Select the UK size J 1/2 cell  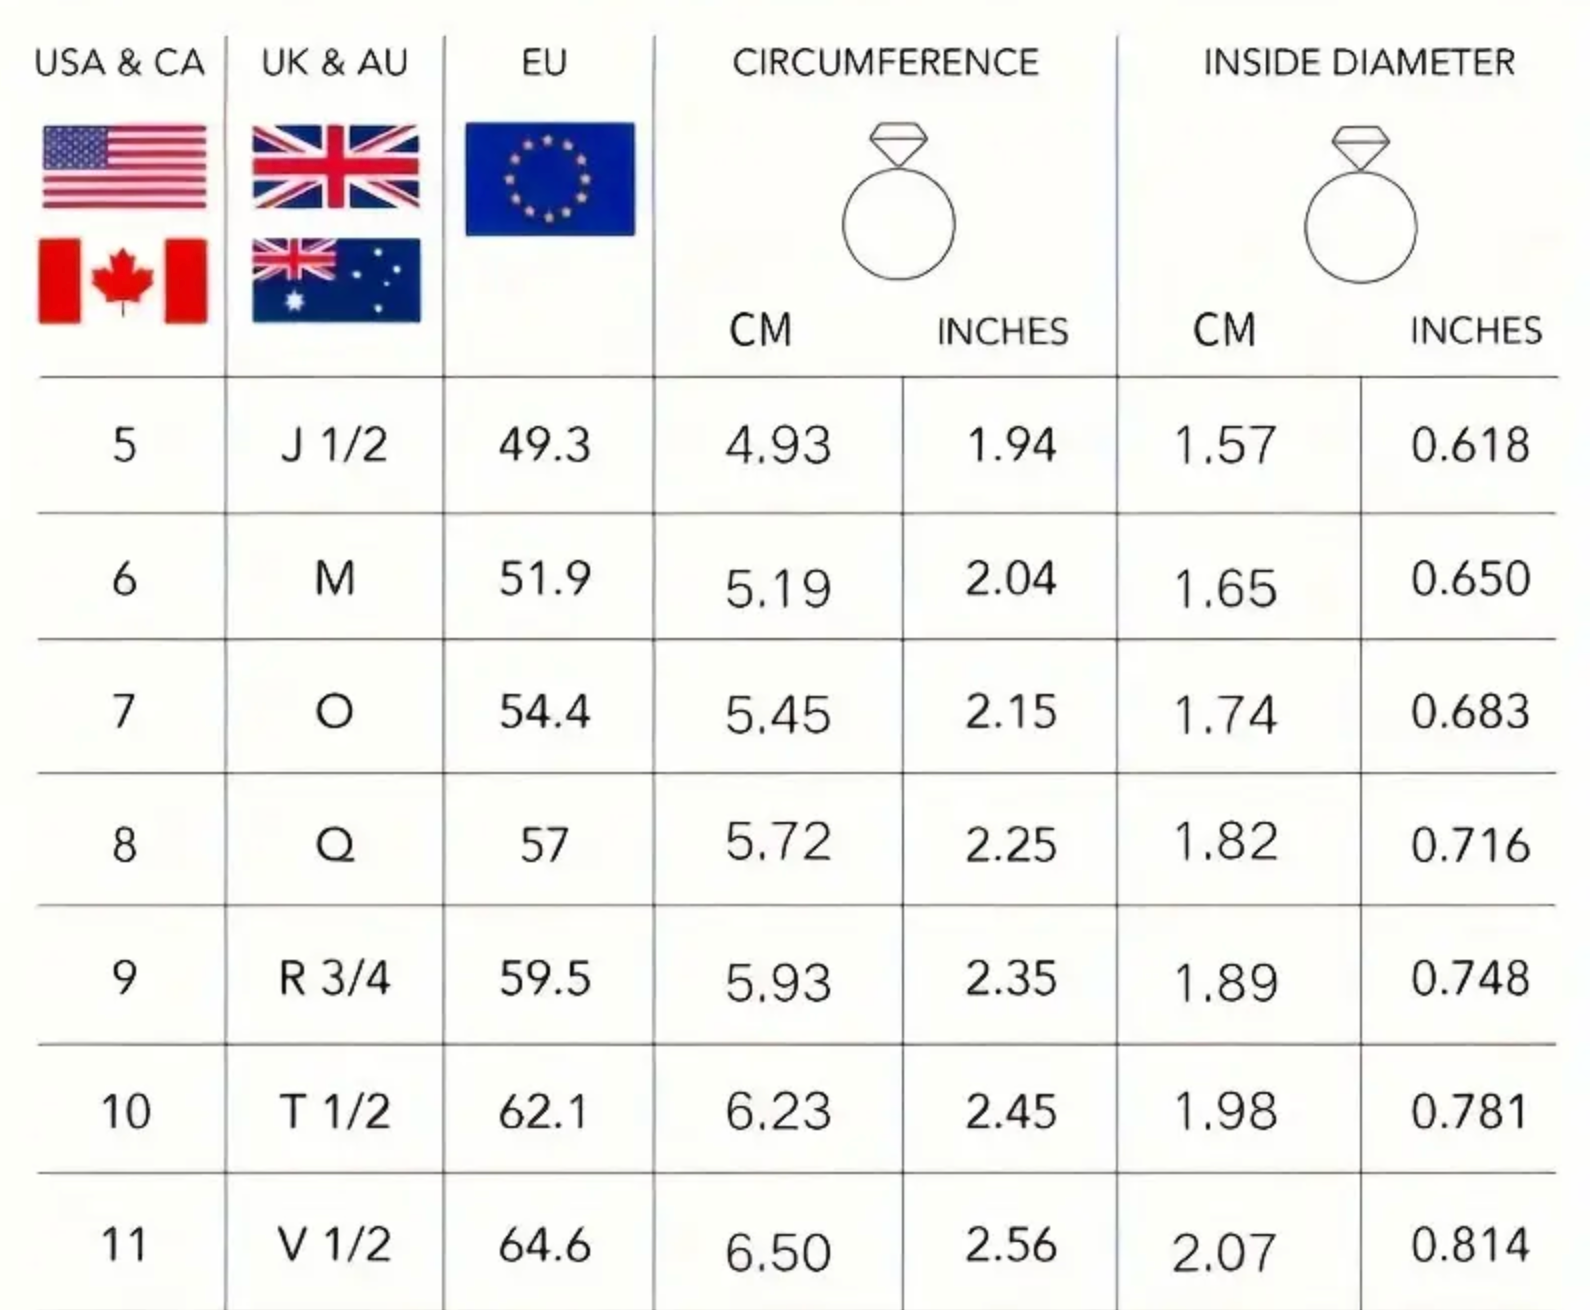click(x=335, y=445)
